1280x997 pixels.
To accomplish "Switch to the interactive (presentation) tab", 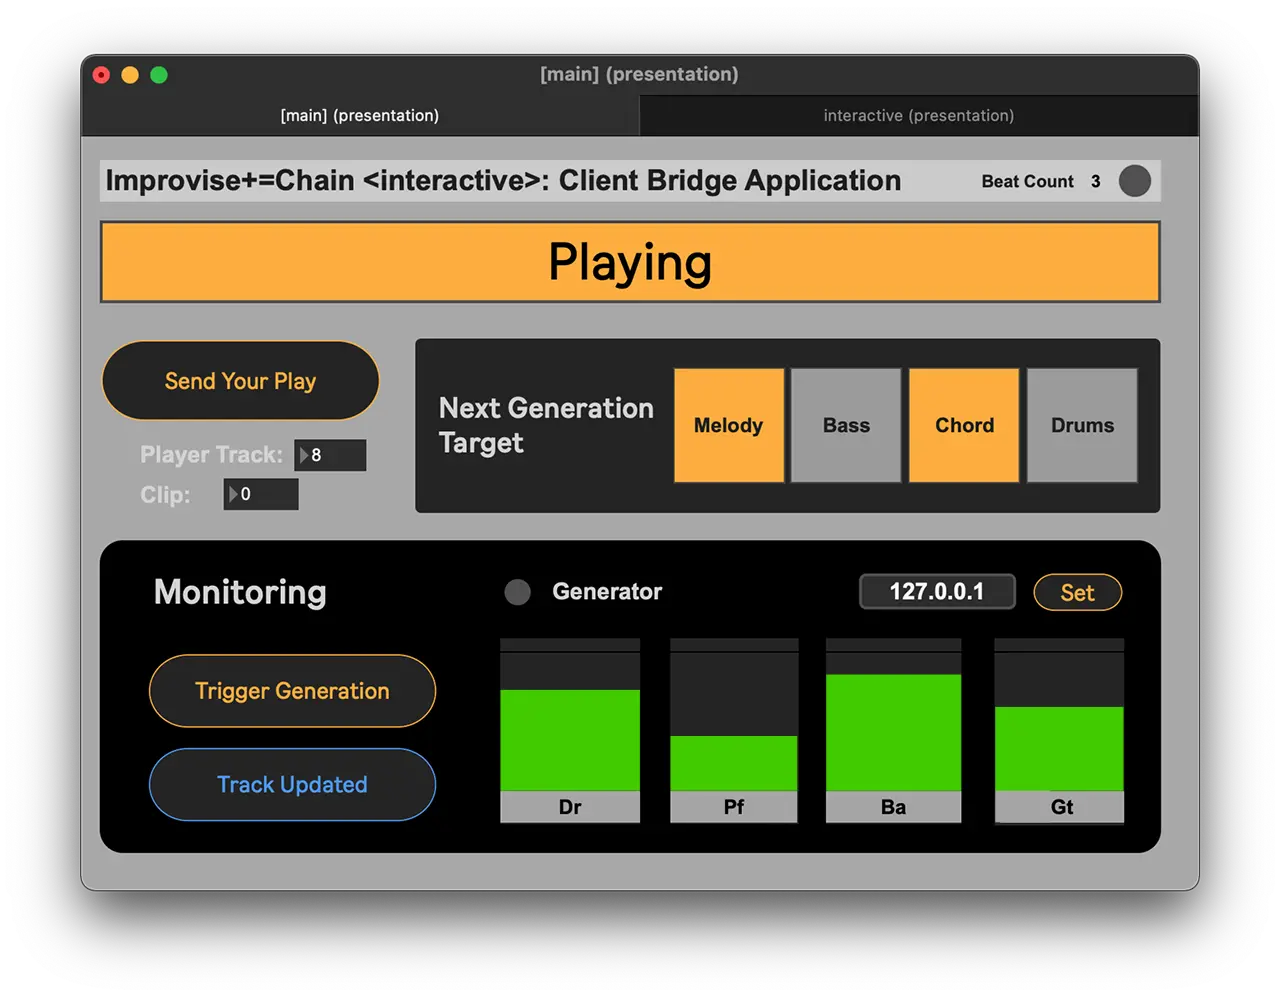I will 918,116.
